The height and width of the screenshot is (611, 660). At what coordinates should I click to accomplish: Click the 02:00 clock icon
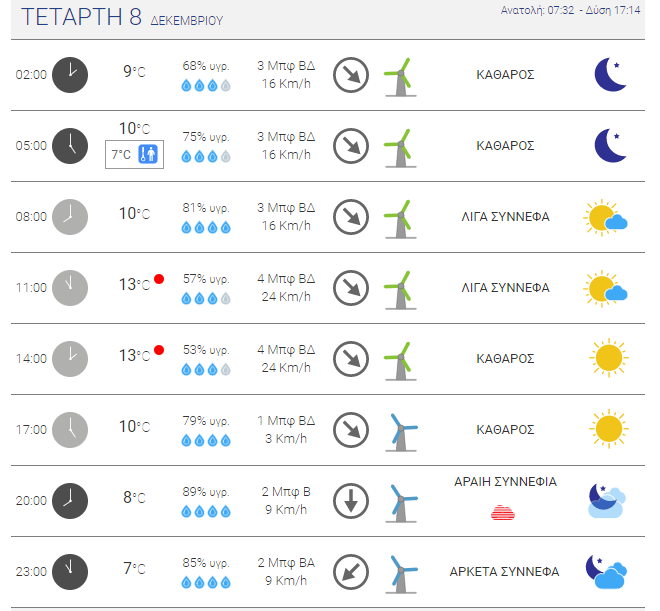point(70,75)
